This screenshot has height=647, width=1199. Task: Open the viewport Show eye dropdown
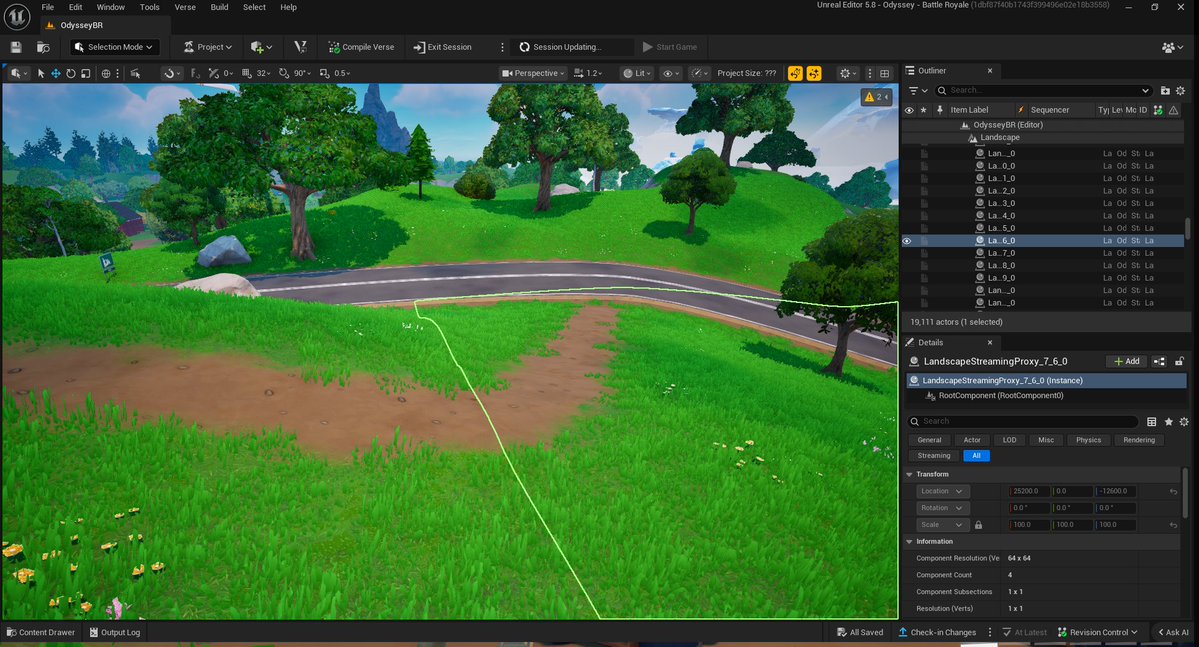coord(671,73)
